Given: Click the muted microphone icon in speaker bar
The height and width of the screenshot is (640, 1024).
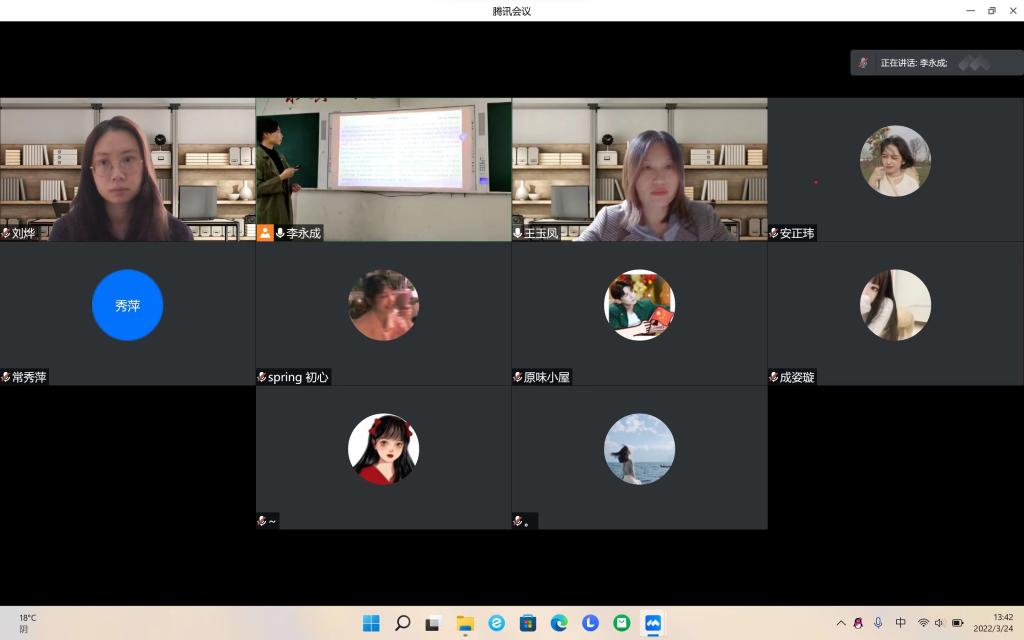Looking at the screenshot, I should 863,63.
